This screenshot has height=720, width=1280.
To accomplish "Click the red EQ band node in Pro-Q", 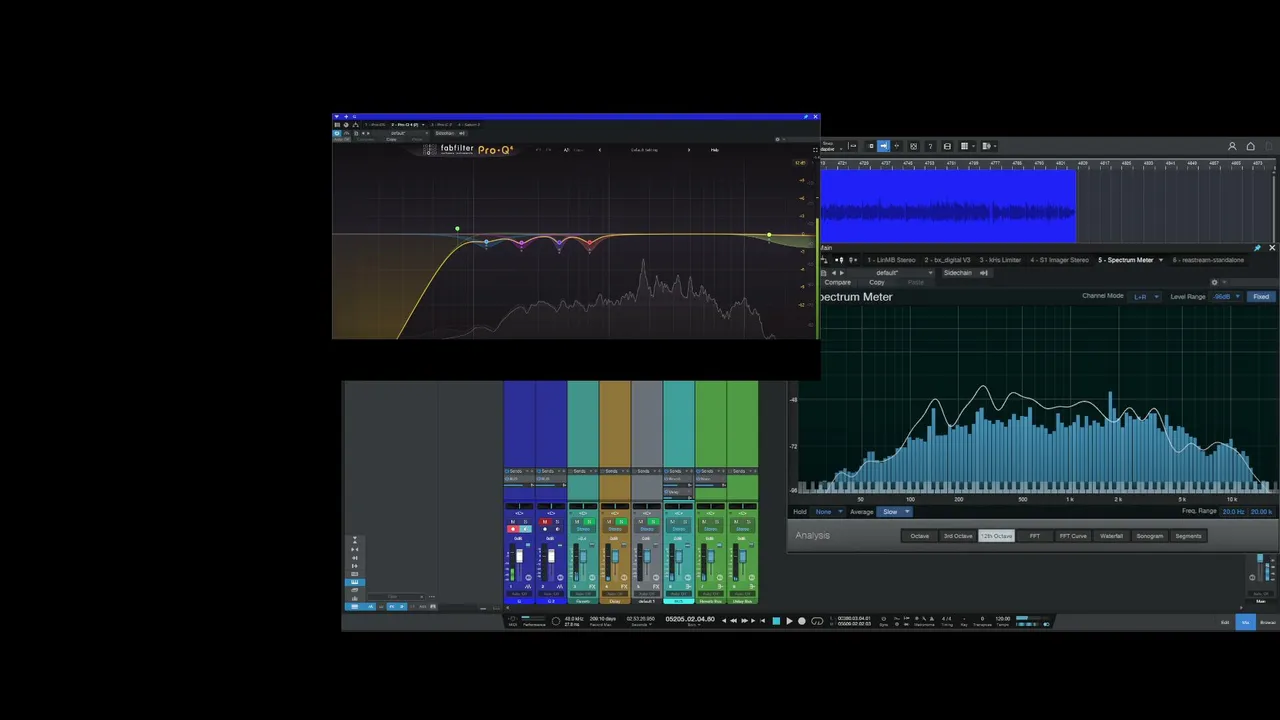I will point(590,242).
